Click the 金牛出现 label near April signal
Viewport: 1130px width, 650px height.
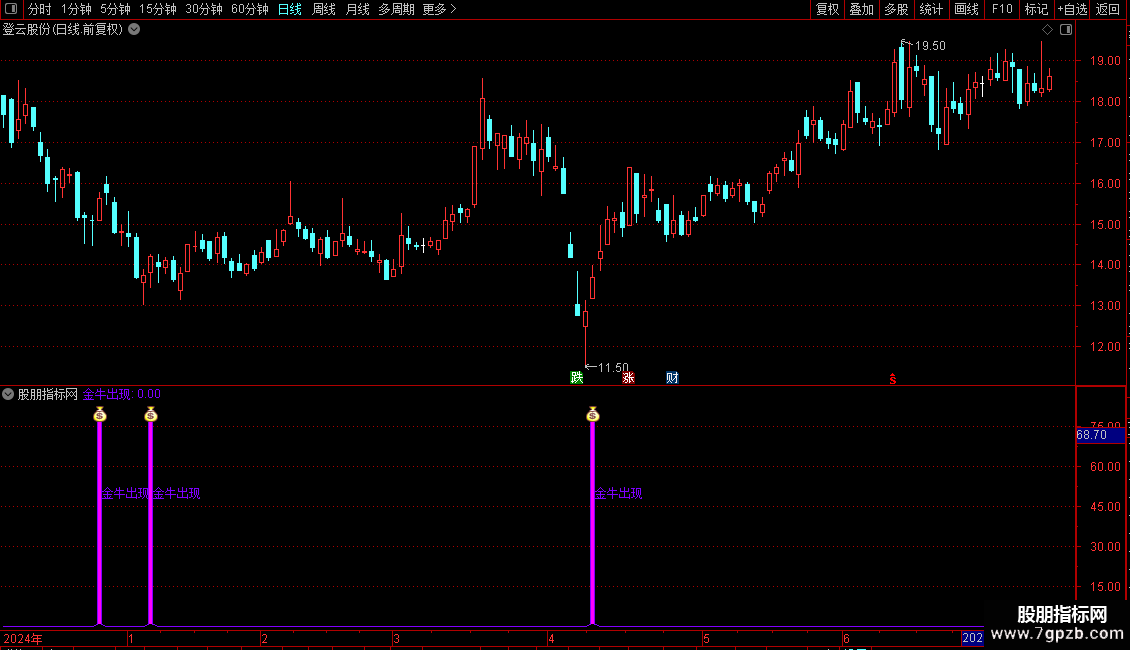618,494
